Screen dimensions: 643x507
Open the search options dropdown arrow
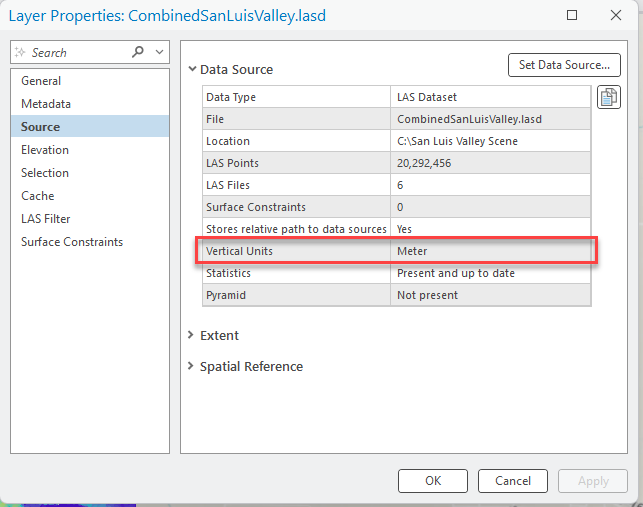click(161, 52)
